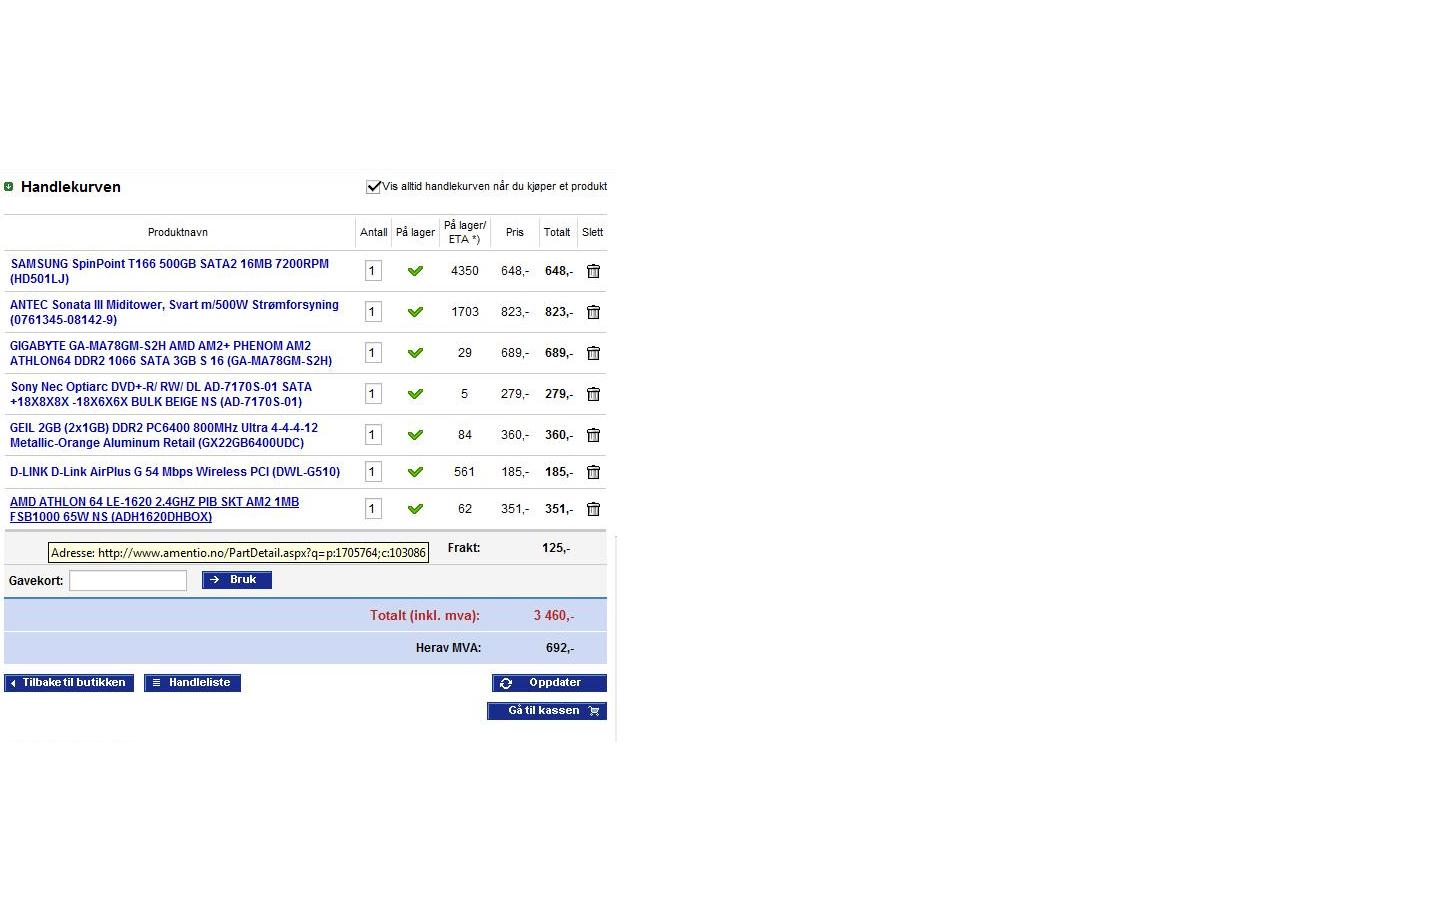Select price 689,- in Pris column
This screenshot has height=900, width=1440.
515,353
